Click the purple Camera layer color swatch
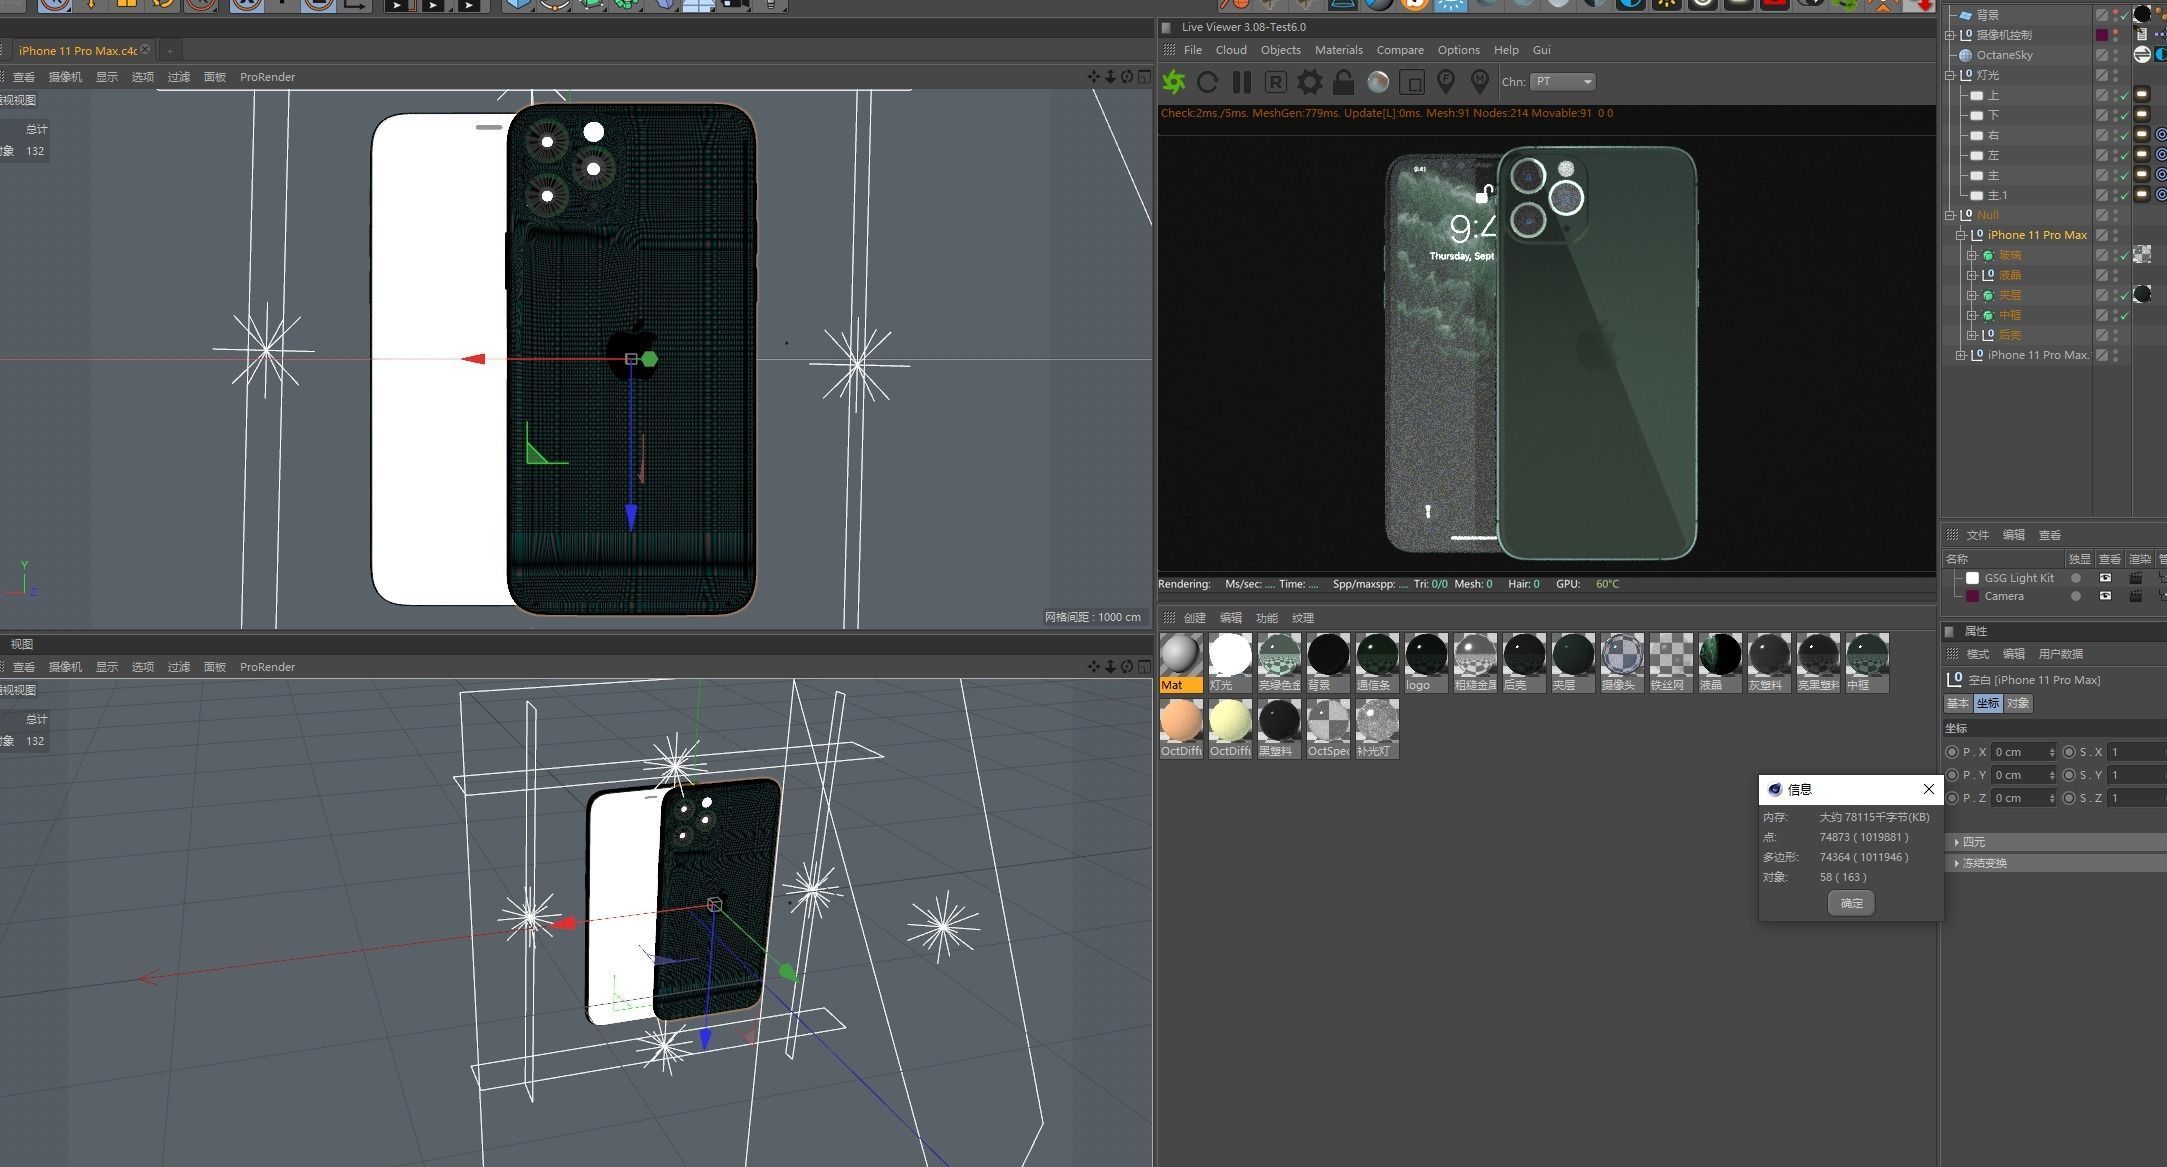Screen dimensions: 2167x1167 pyautogui.click(x=1972, y=596)
